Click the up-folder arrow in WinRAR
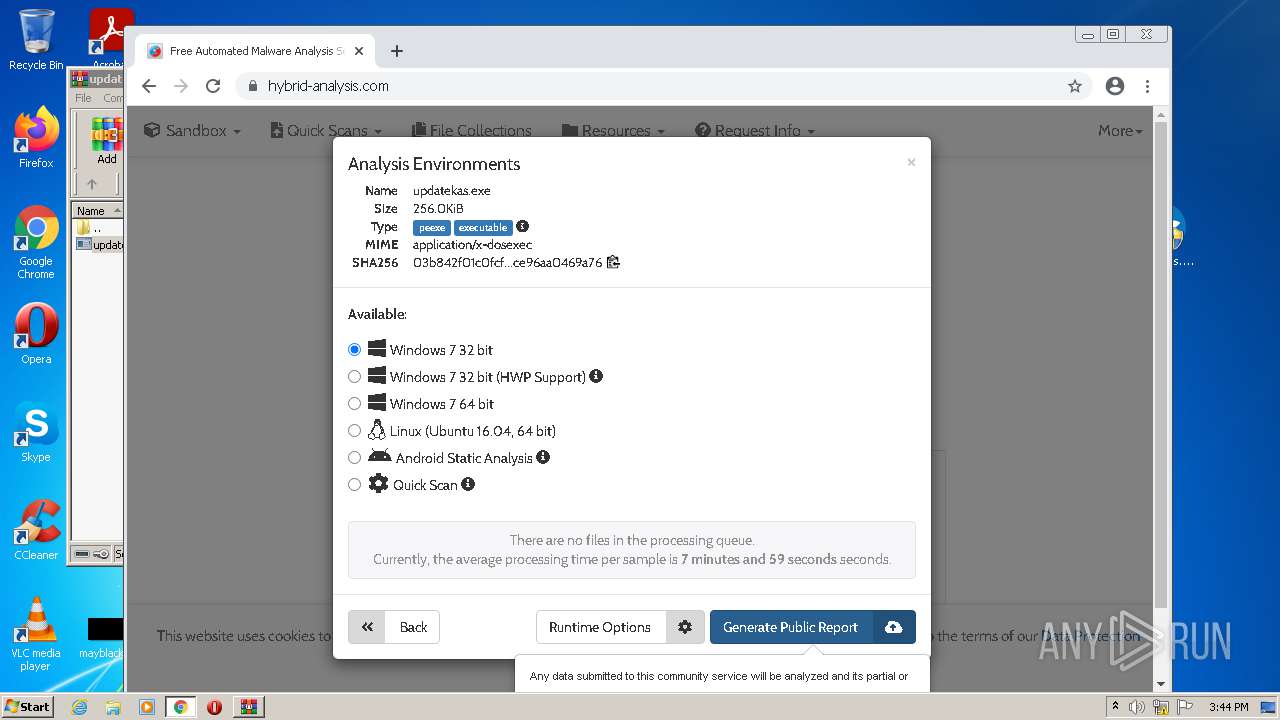 coord(92,184)
